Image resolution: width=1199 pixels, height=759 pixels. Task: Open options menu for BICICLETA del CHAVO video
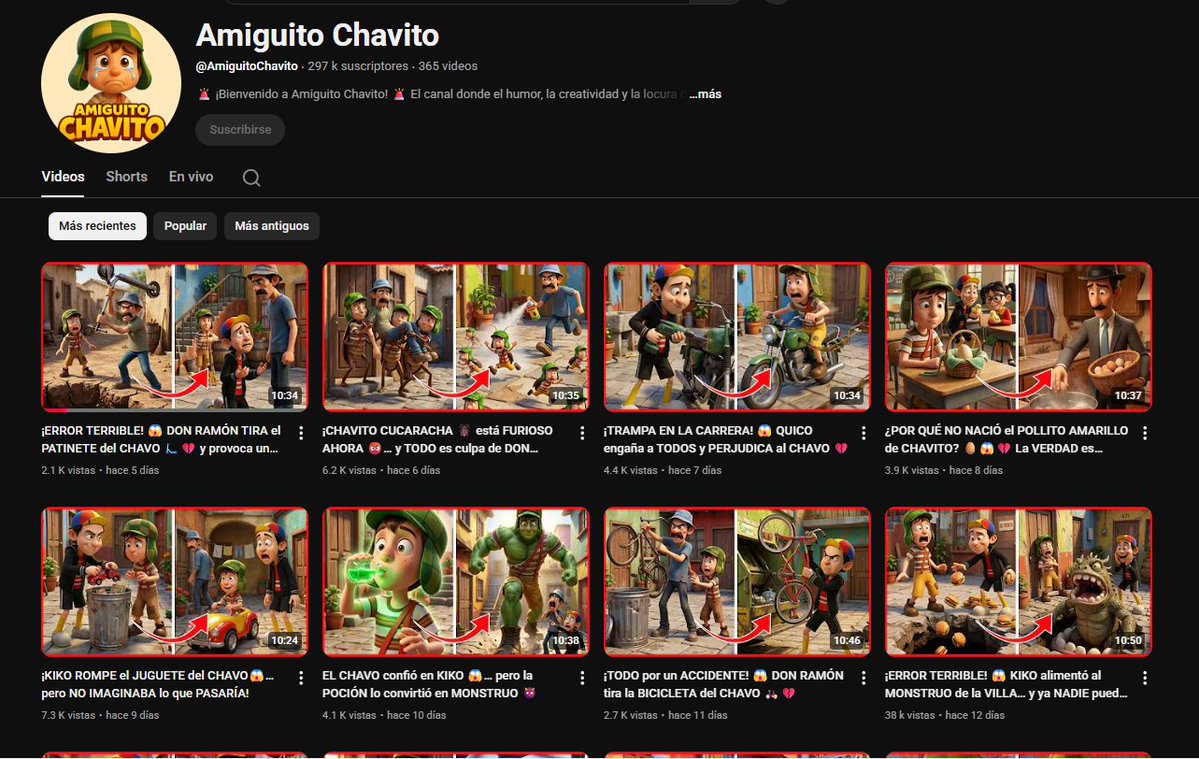(x=864, y=678)
